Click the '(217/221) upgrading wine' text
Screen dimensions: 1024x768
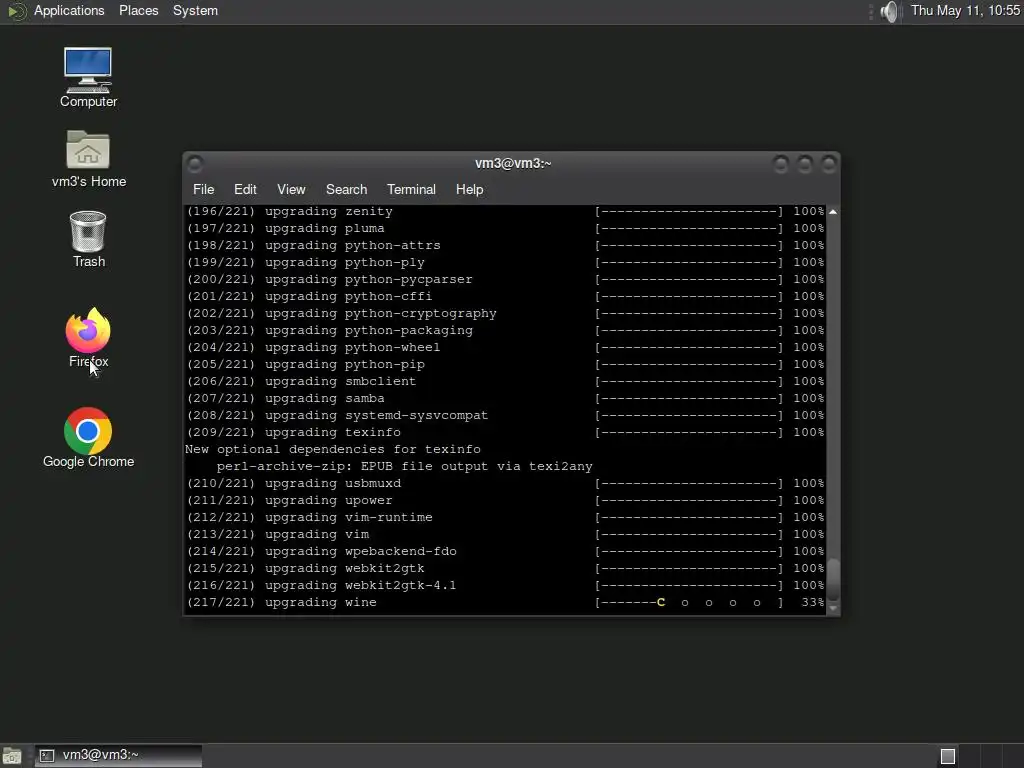click(x=281, y=603)
